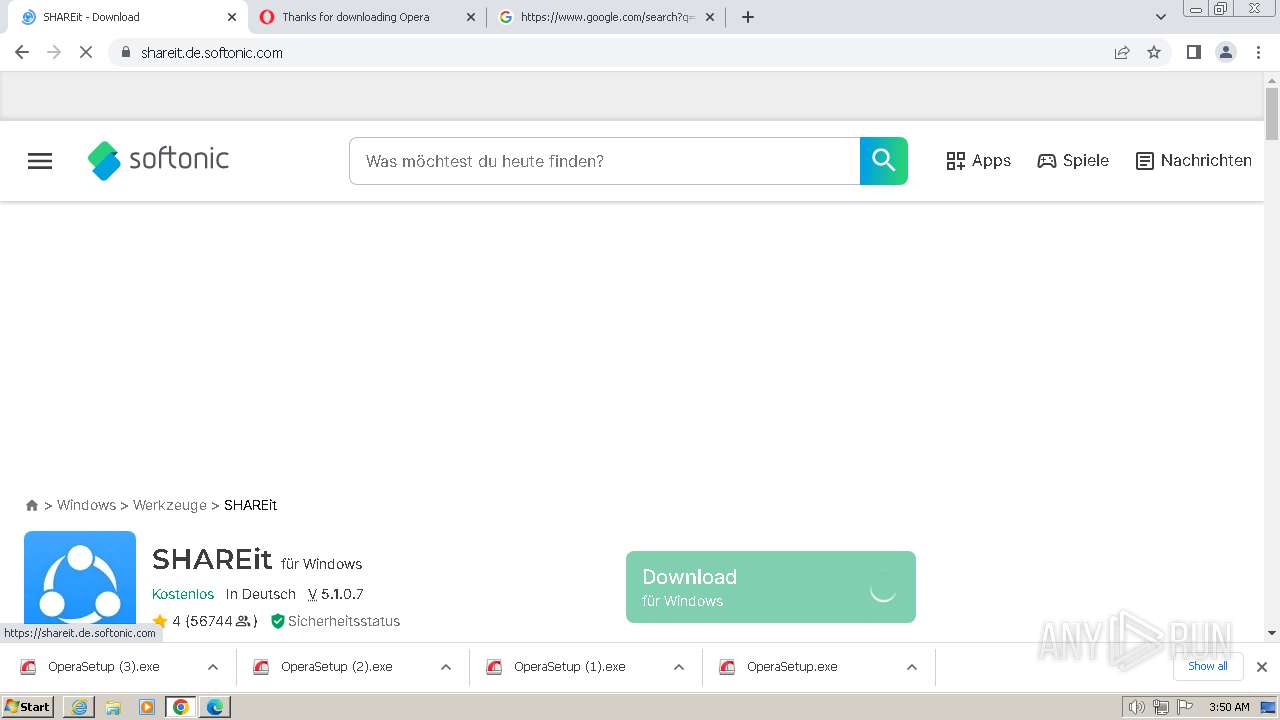
Task: Open media player from taskbar
Action: pyautogui.click(x=147, y=707)
